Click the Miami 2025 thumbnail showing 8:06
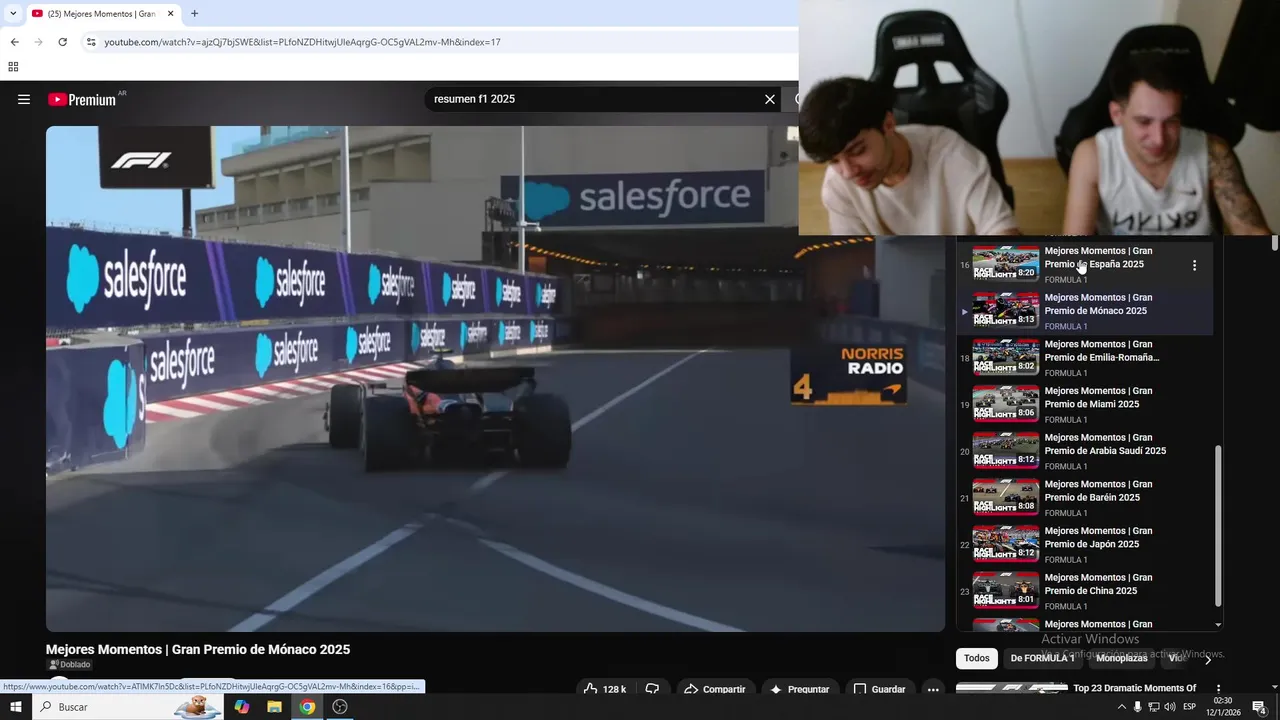 coord(1006,404)
